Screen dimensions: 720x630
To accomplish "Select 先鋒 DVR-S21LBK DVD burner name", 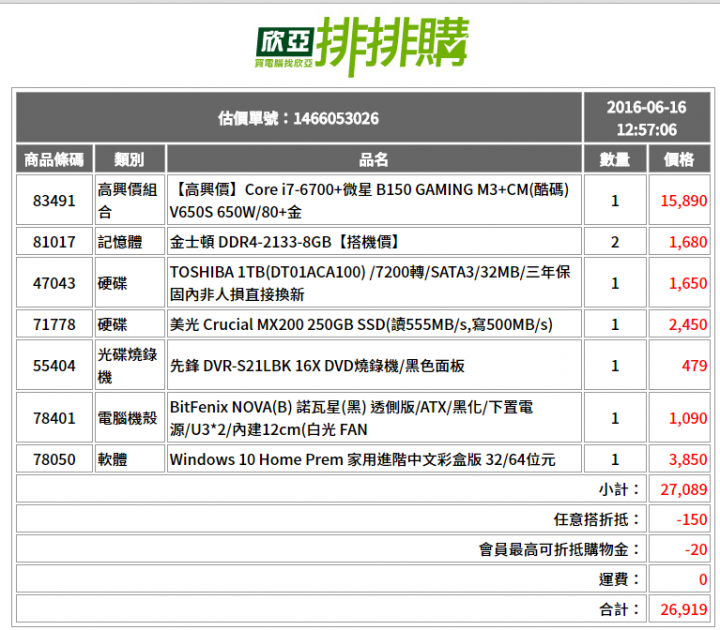I will click(x=317, y=366).
